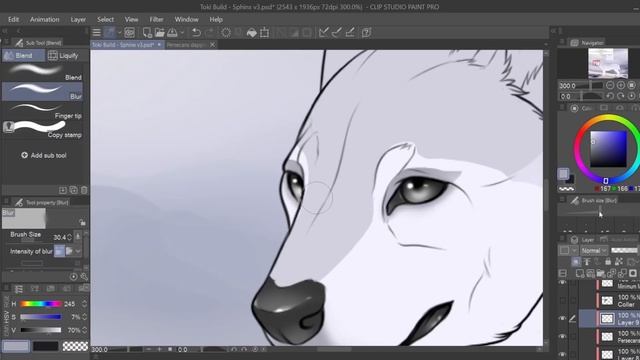Click the tool property lock icon
Screen dimensions: 640x360
click(x=82, y=222)
